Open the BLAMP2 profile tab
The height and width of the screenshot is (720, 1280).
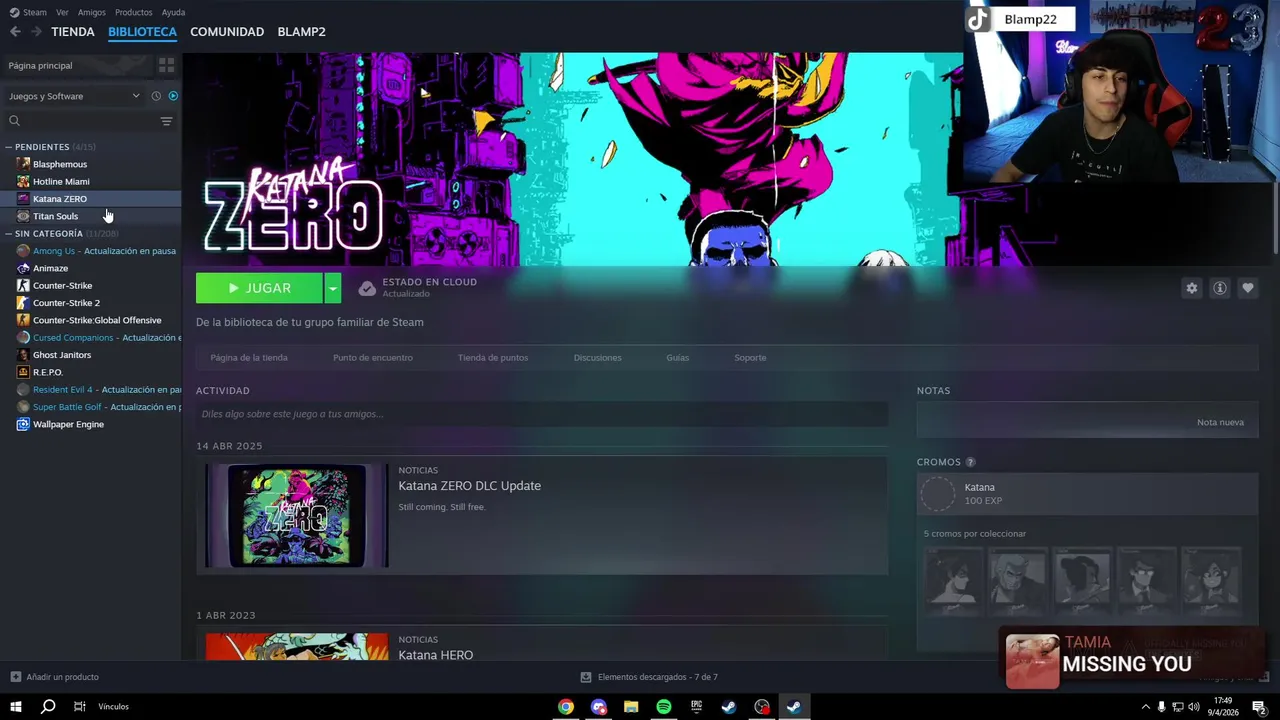tap(301, 32)
